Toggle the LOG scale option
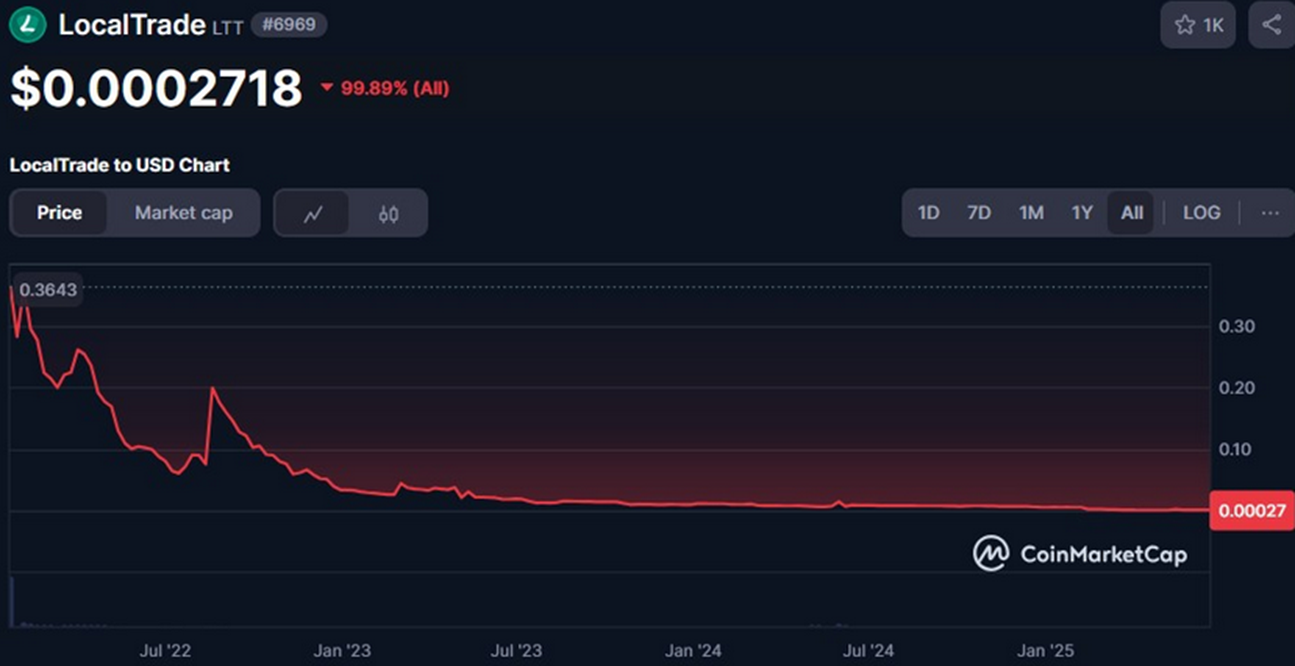The width and height of the screenshot is (1295, 666). 1201,213
